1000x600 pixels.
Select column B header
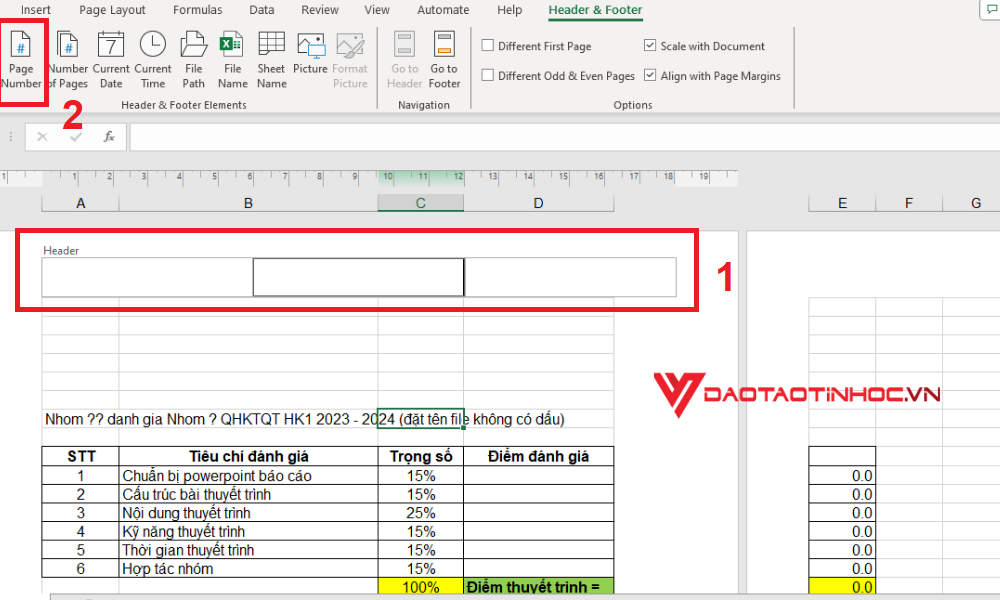[248, 203]
